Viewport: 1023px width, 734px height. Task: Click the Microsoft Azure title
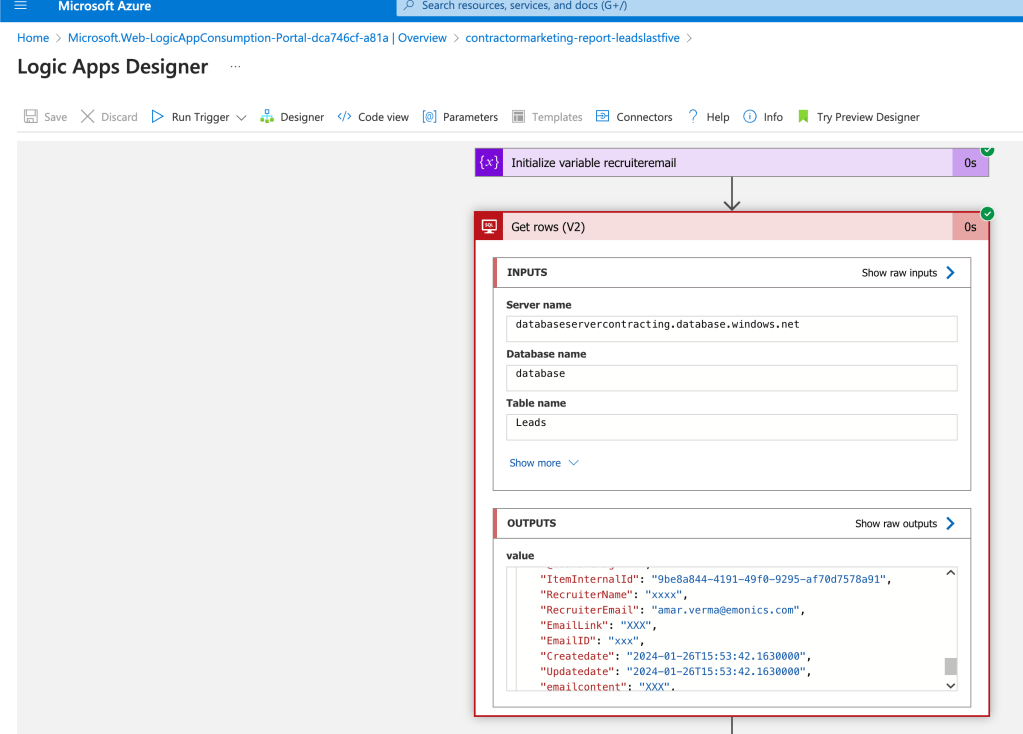click(104, 6)
